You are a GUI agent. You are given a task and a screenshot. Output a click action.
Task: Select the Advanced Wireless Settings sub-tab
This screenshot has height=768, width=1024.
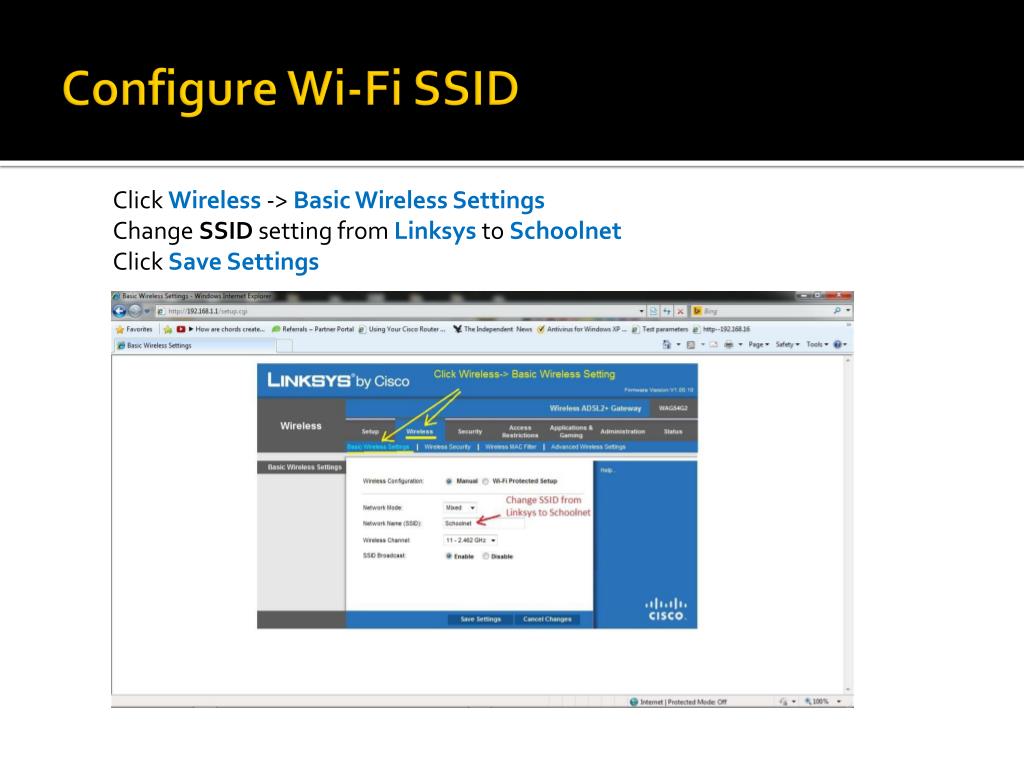pyautogui.click(x=588, y=447)
